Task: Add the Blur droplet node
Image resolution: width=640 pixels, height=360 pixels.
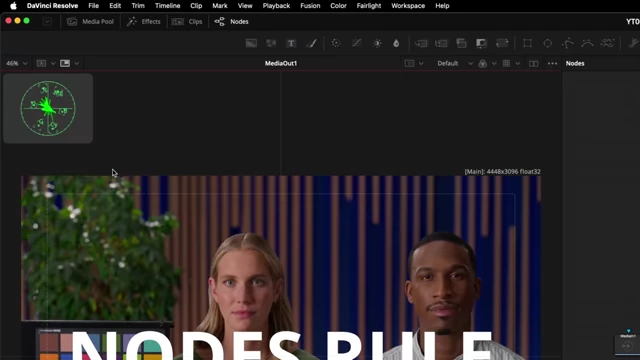Action: point(396,43)
